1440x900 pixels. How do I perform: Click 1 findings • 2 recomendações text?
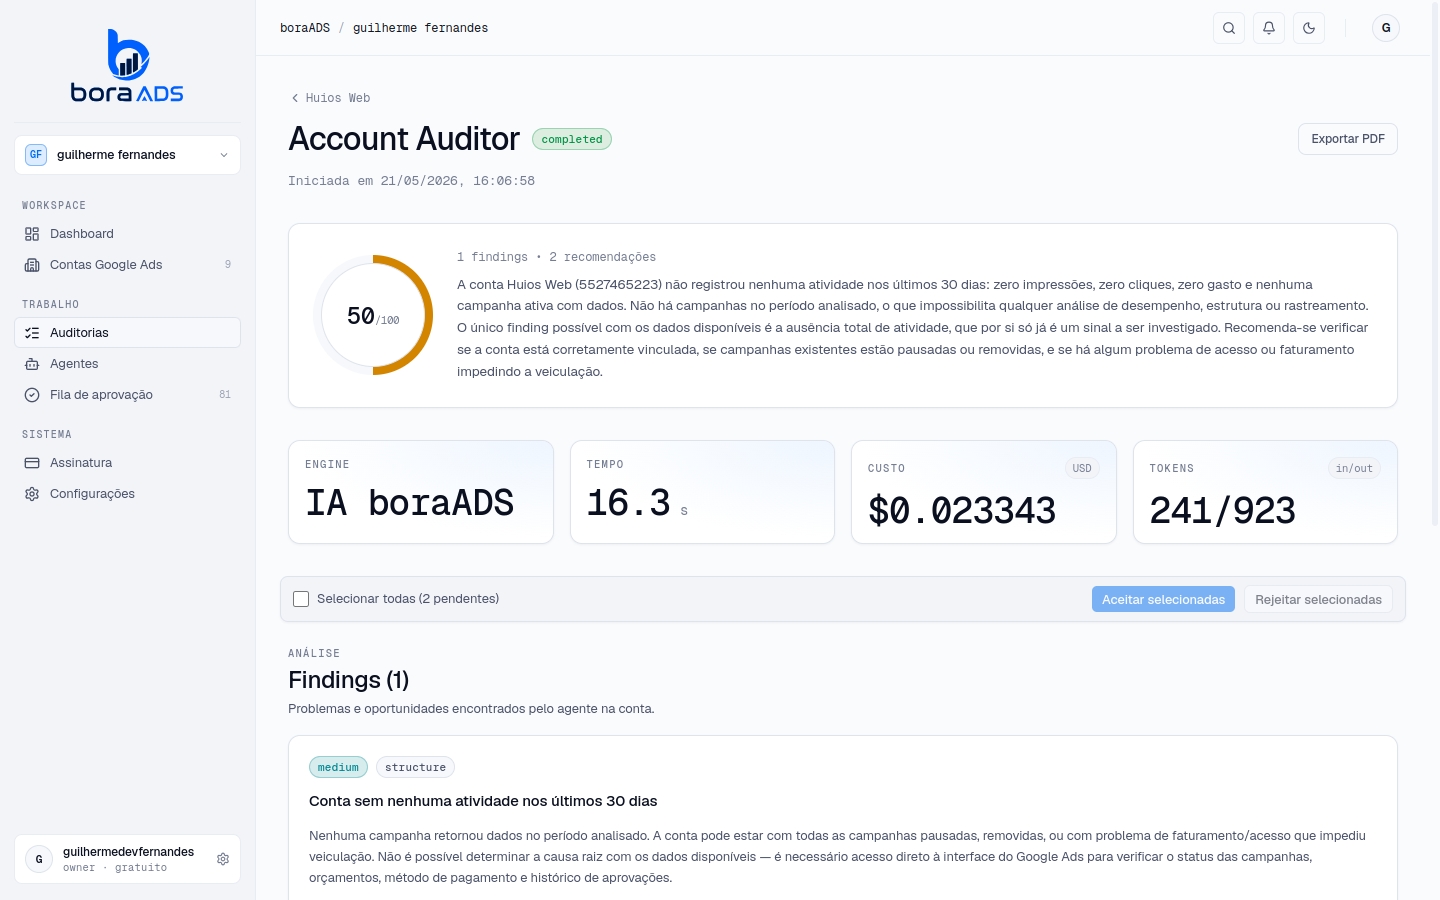pyautogui.click(x=556, y=257)
